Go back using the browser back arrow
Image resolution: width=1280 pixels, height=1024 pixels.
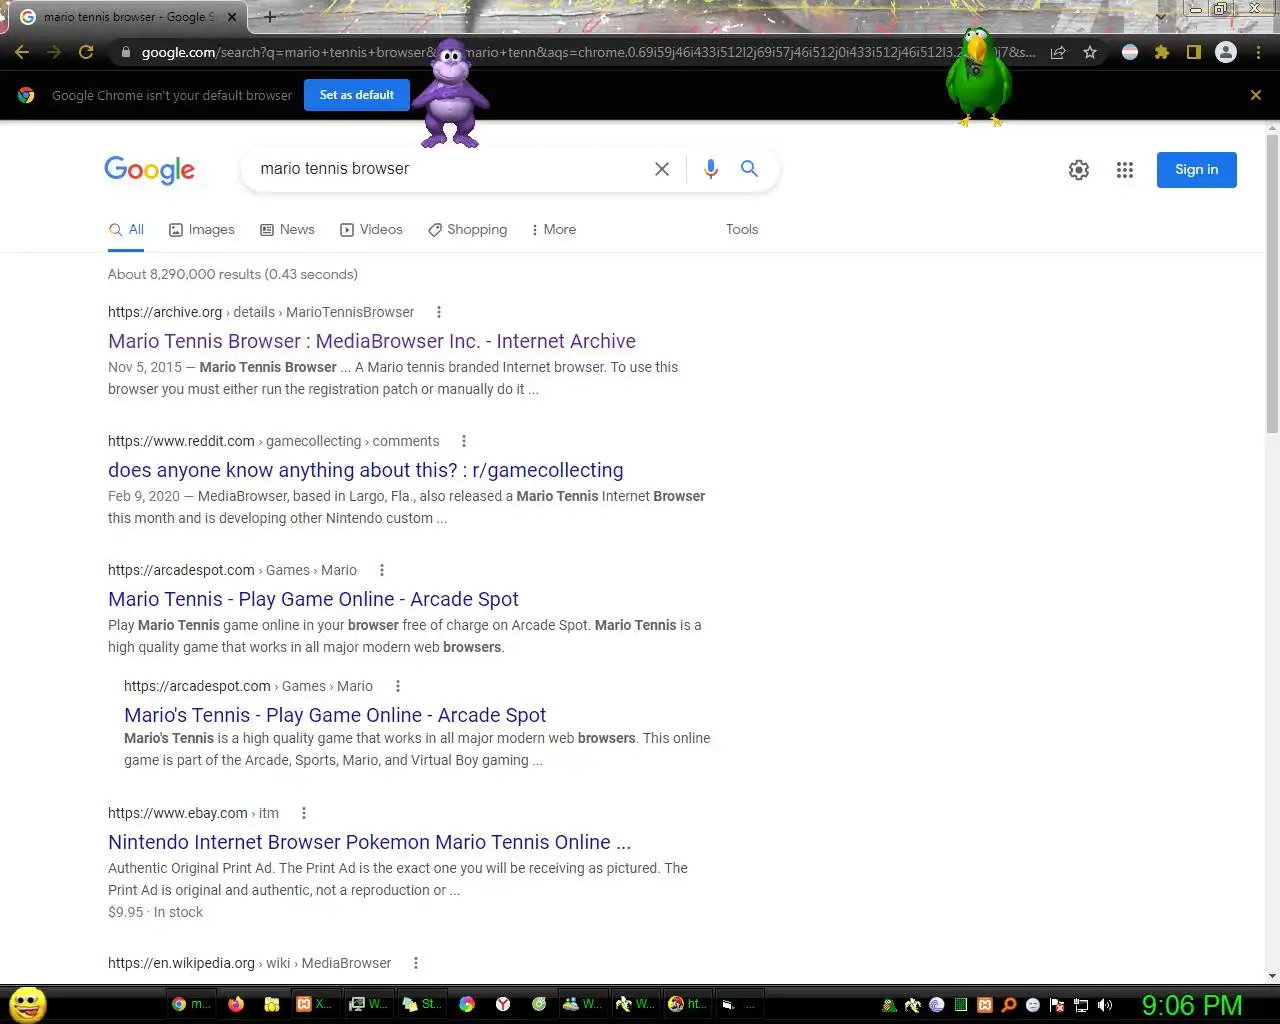pos(22,52)
